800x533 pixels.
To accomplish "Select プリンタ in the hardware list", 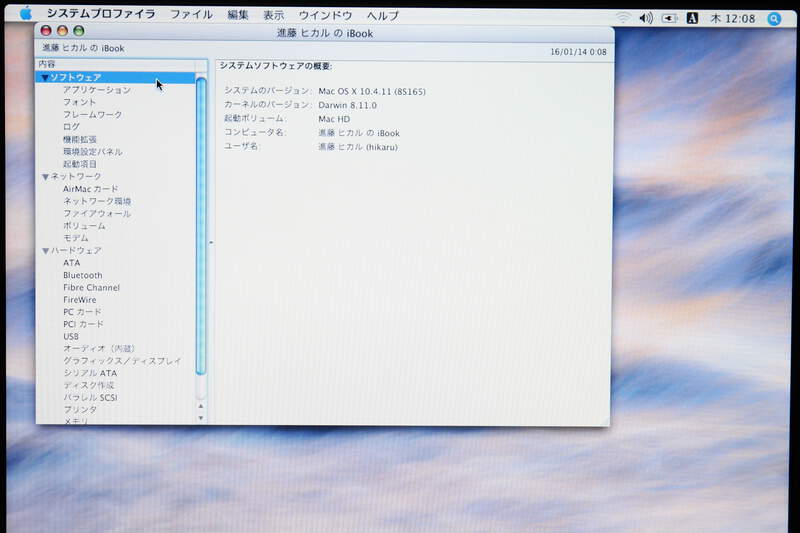I will [80, 410].
